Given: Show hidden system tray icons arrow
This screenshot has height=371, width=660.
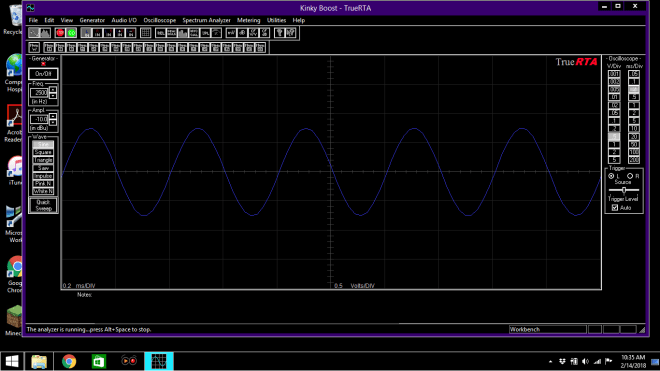Looking at the screenshot, I should click(551, 361).
